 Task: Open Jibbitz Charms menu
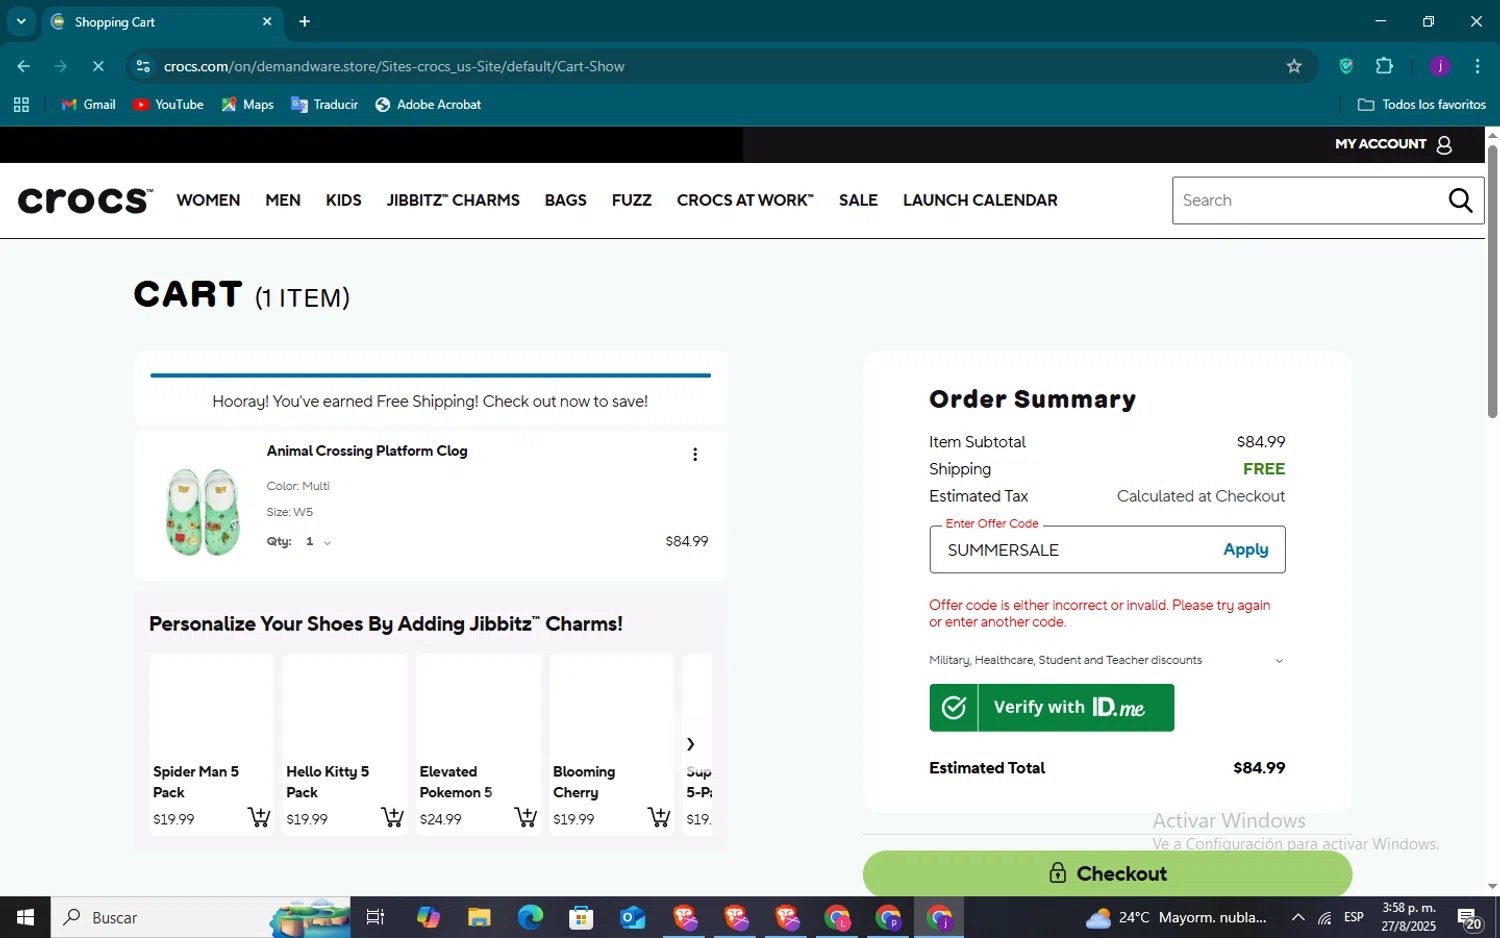[453, 200]
